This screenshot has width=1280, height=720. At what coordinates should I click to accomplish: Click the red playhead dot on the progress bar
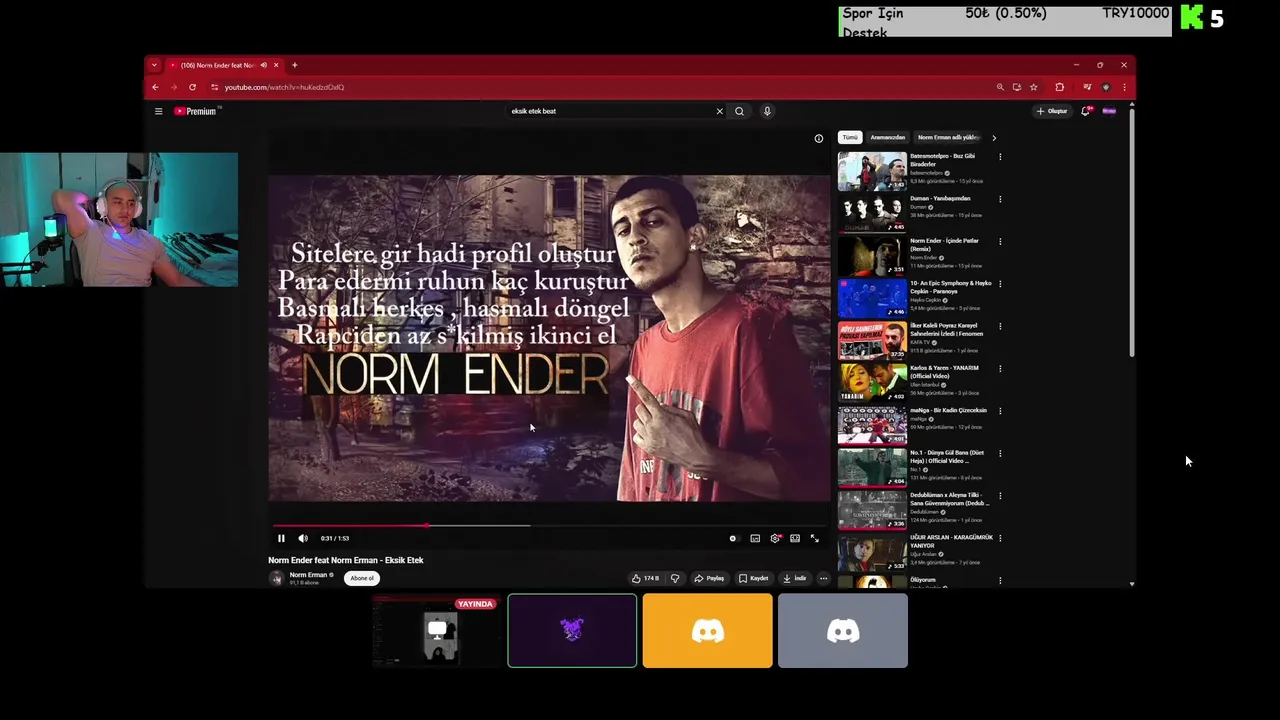coord(426,525)
